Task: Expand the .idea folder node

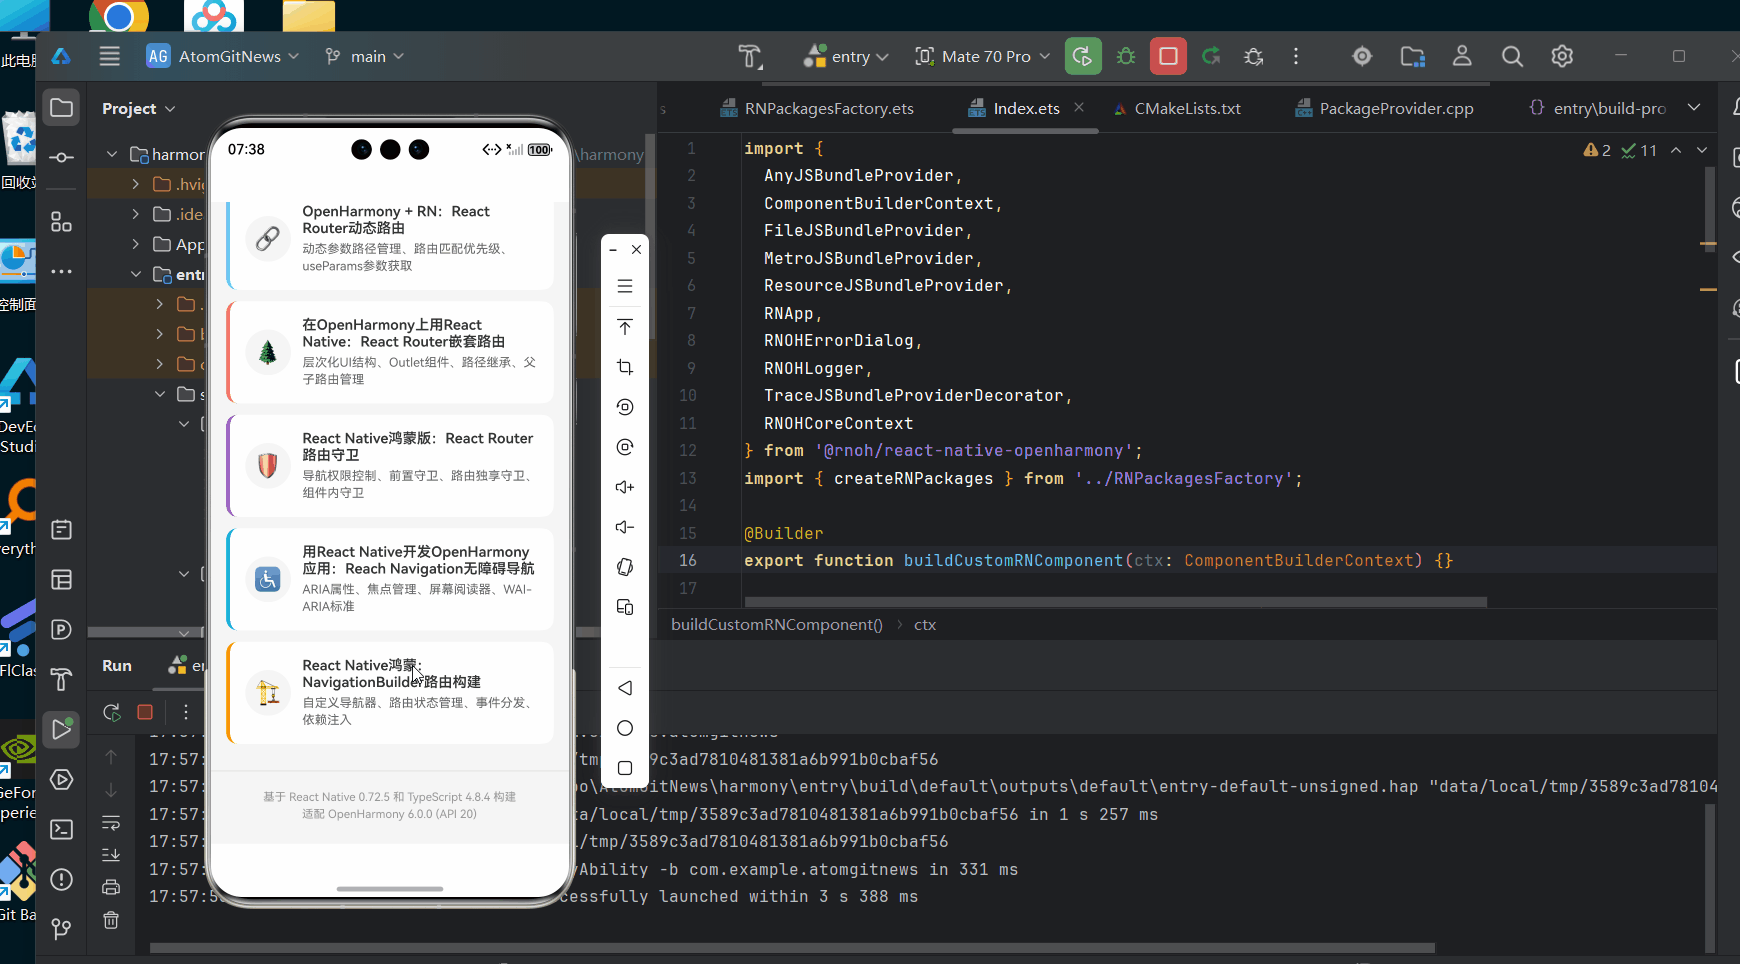Action: pos(136,214)
